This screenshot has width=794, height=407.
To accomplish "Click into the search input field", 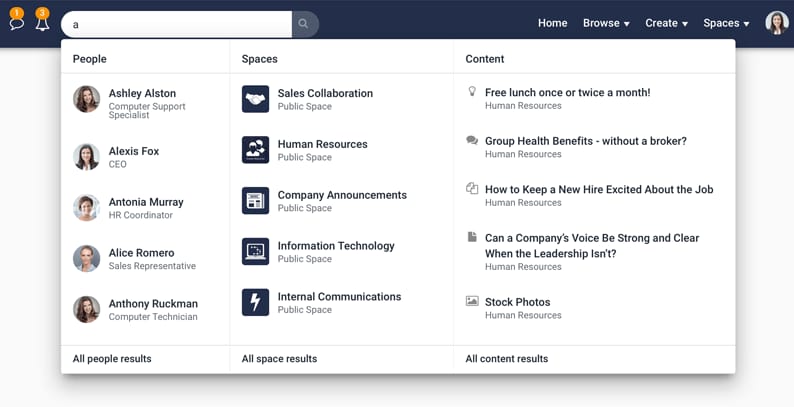I will coord(177,24).
